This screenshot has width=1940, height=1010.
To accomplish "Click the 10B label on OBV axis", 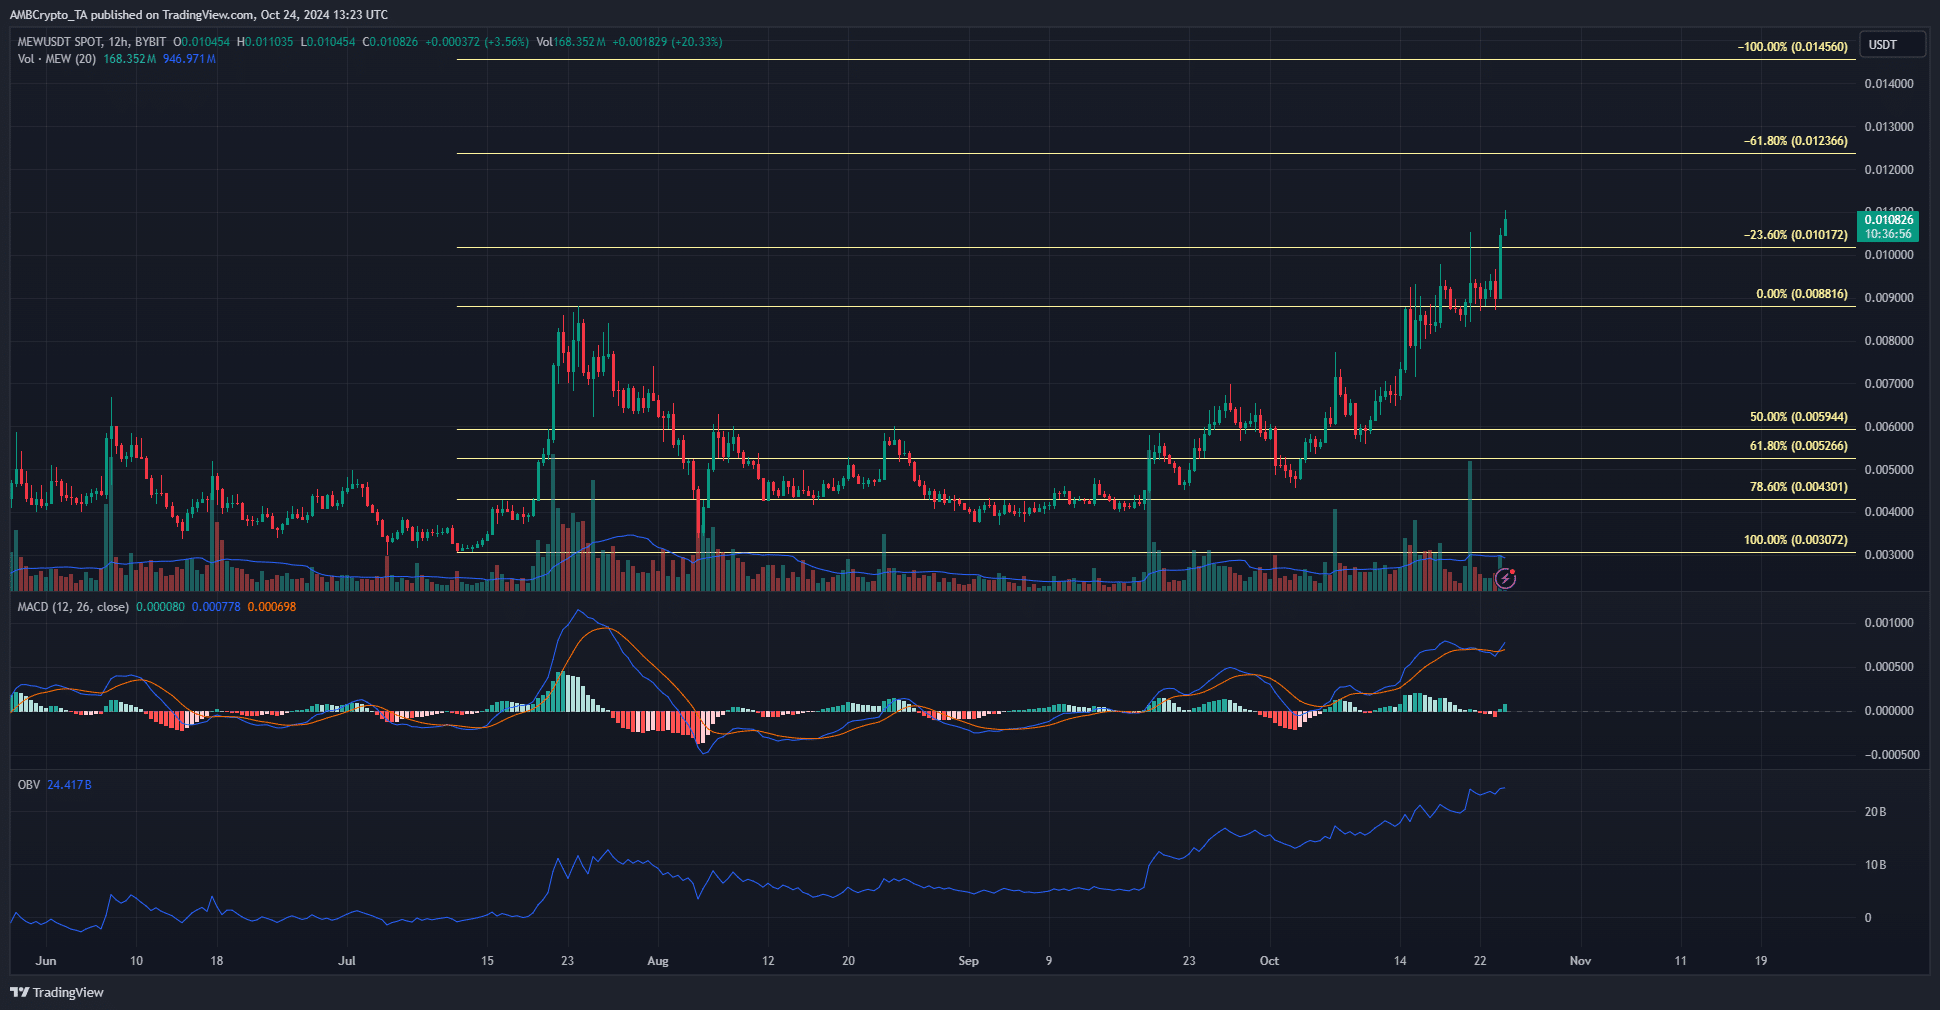I will (x=1875, y=865).
